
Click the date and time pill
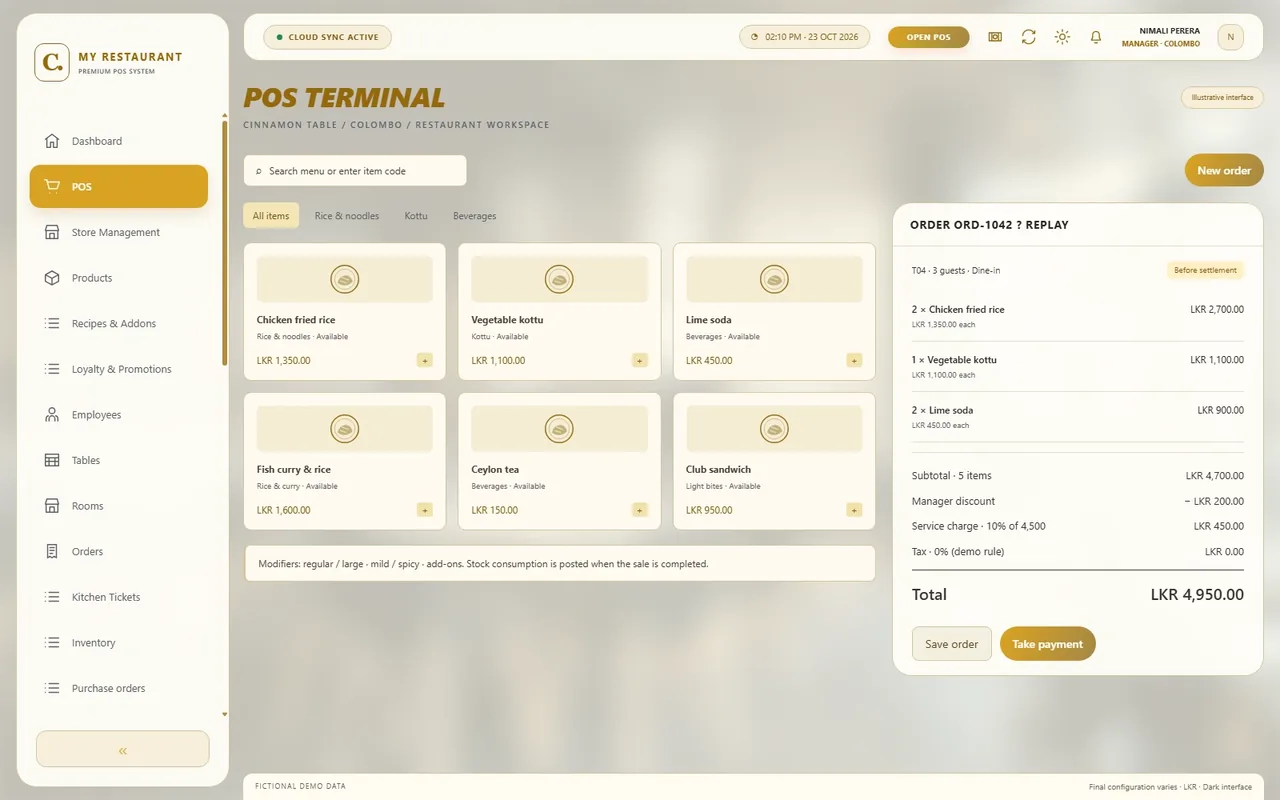tap(805, 37)
